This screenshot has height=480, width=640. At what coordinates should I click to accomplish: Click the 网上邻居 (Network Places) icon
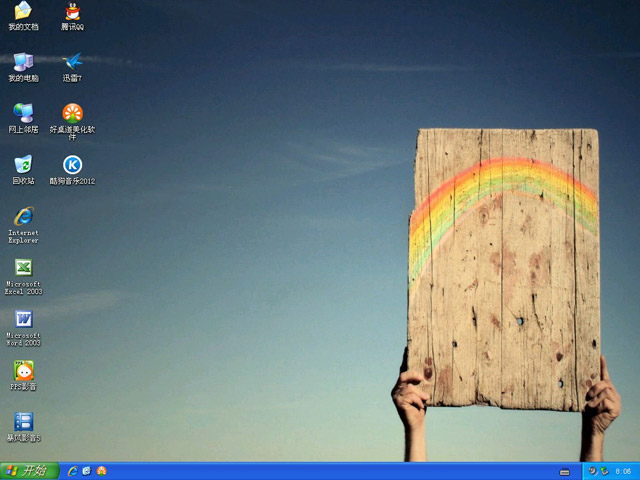pyautogui.click(x=23, y=113)
